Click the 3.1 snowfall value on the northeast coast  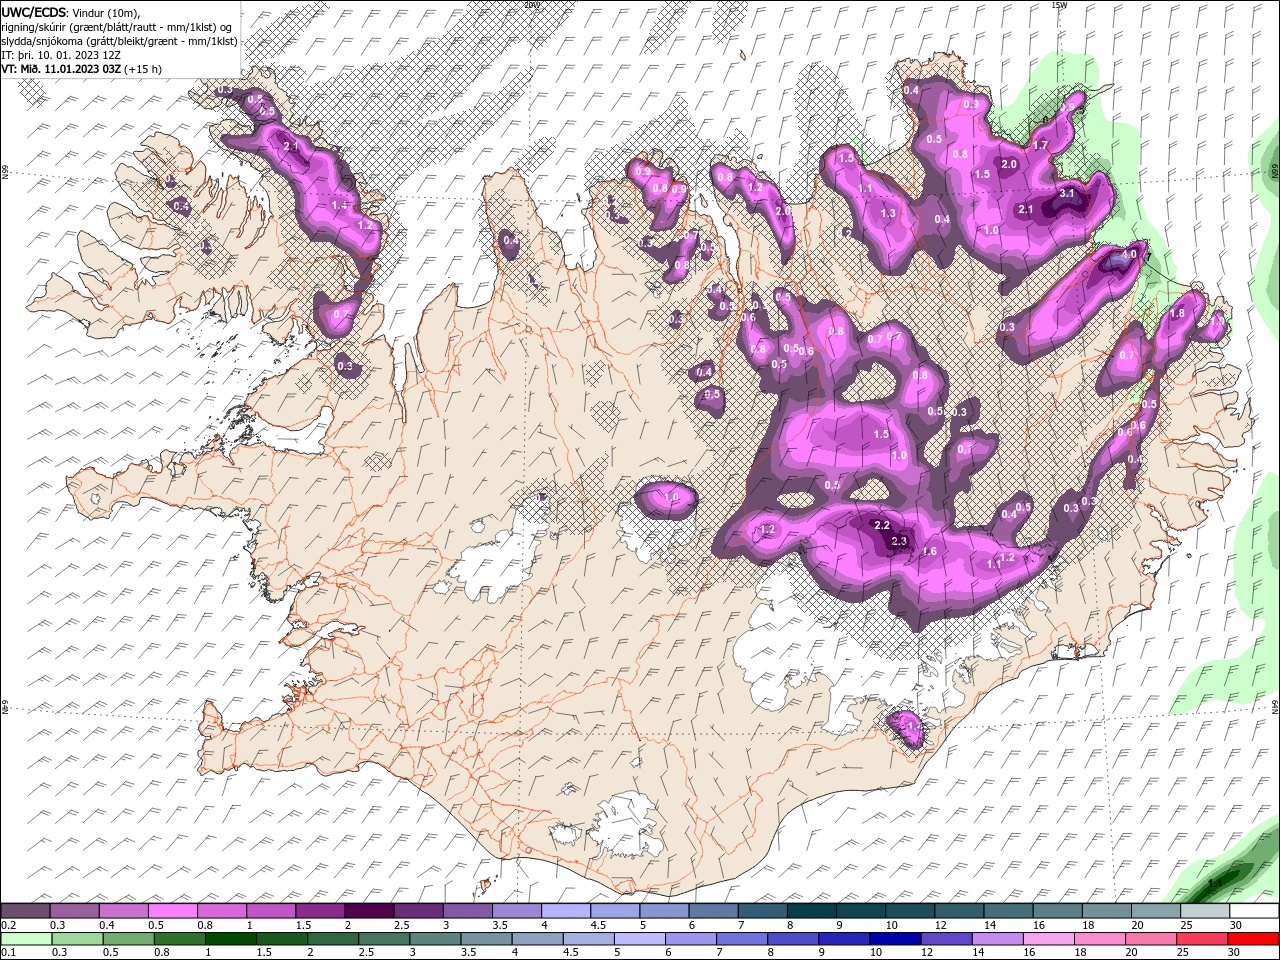pos(1067,194)
